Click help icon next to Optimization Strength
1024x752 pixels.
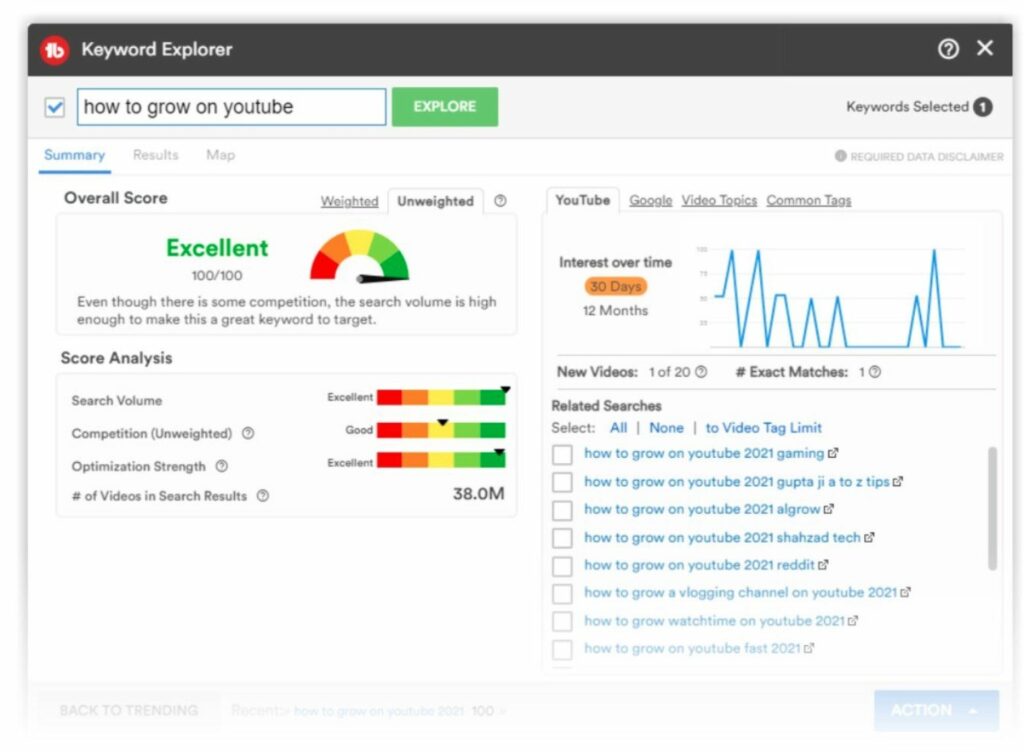coord(222,466)
